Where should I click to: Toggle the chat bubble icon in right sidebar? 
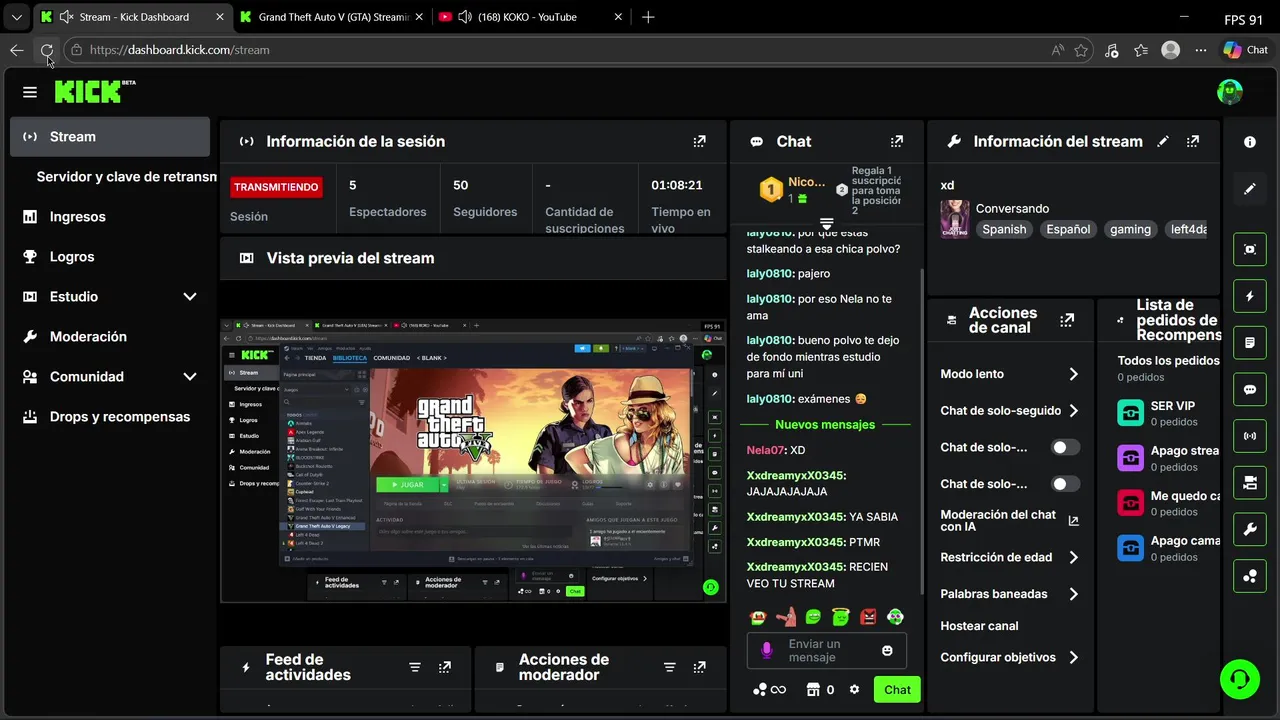pos(1250,390)
